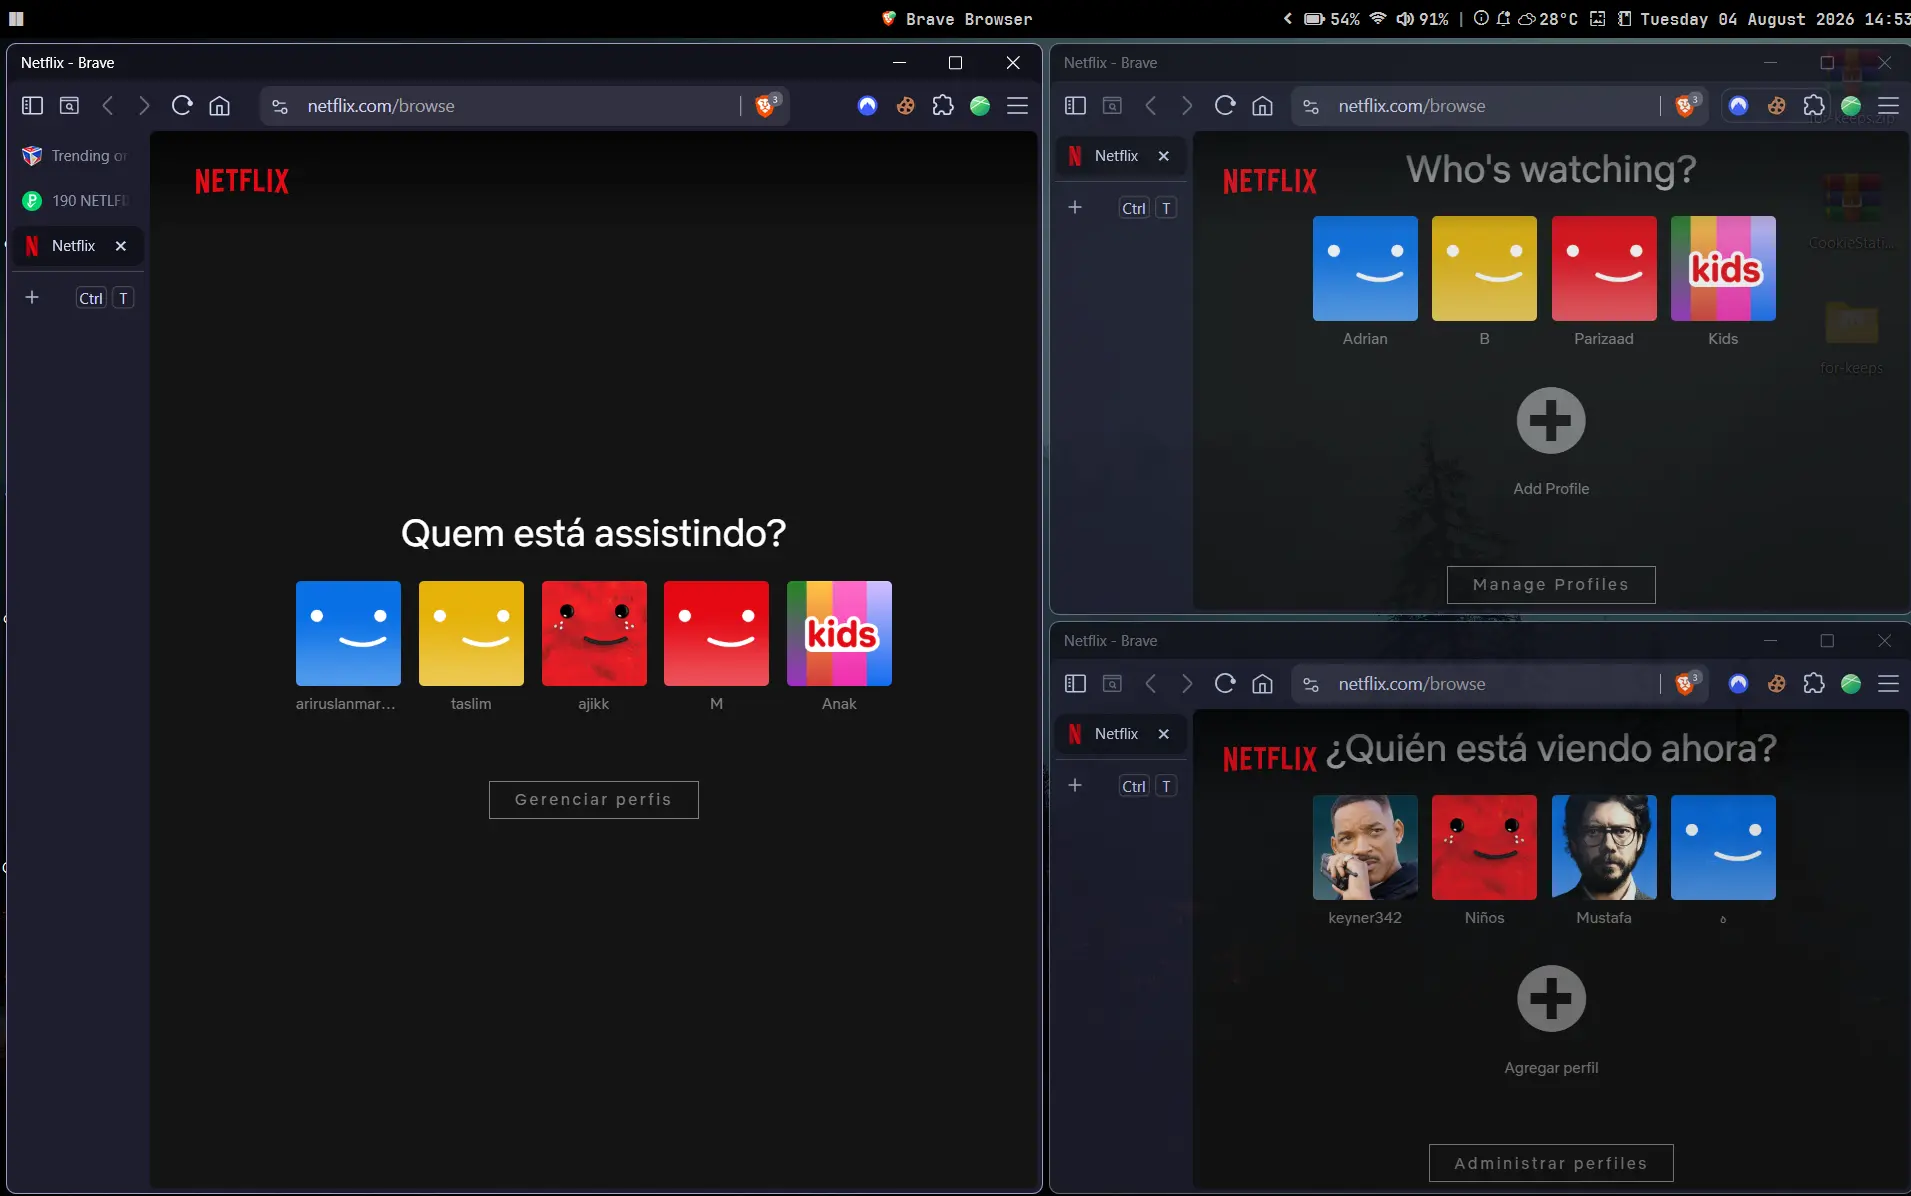Open tab search in the left Netflix window
Image resolution: width=1911 pixels, height=1196 pixels.
click(69, 106)
